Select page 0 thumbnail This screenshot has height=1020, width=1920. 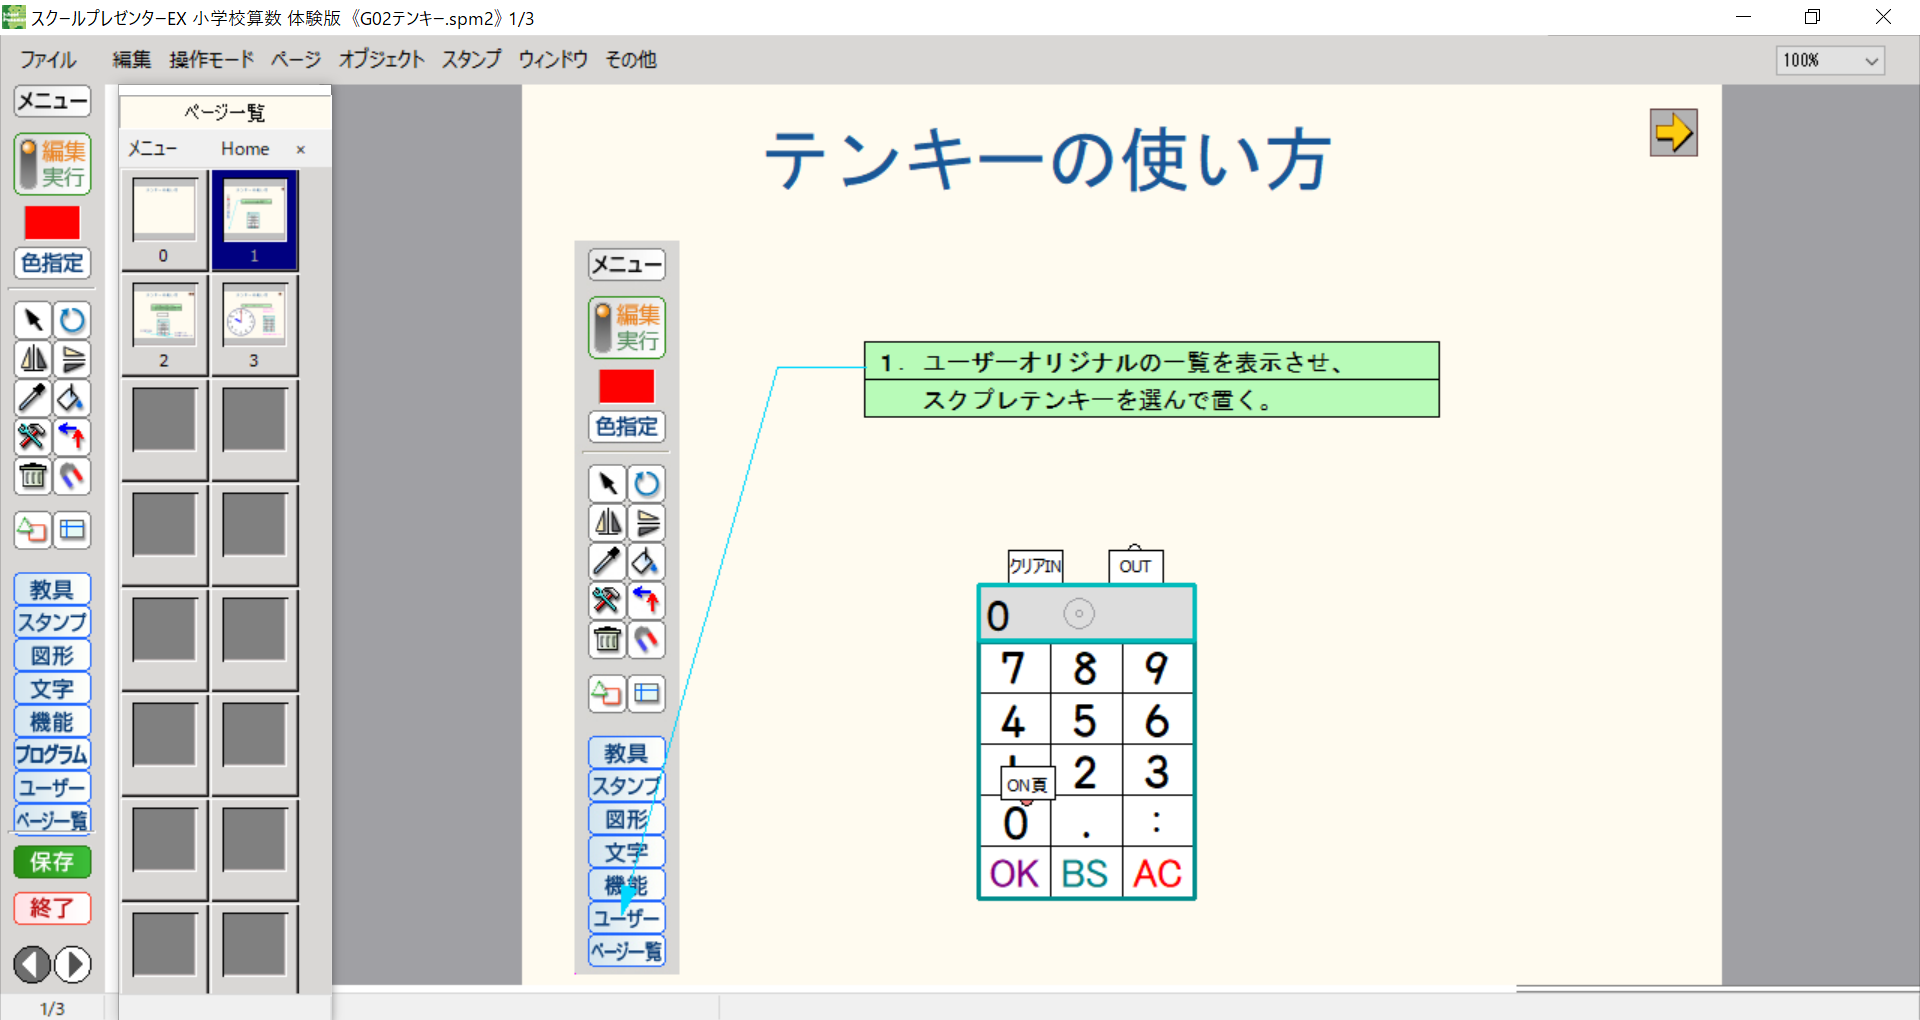[164, 220]
